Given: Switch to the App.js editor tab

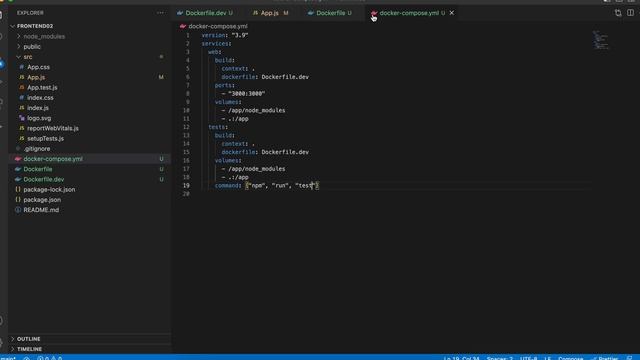Looking at the screenshot, I should pyautogui.click(x=270, y=13).
